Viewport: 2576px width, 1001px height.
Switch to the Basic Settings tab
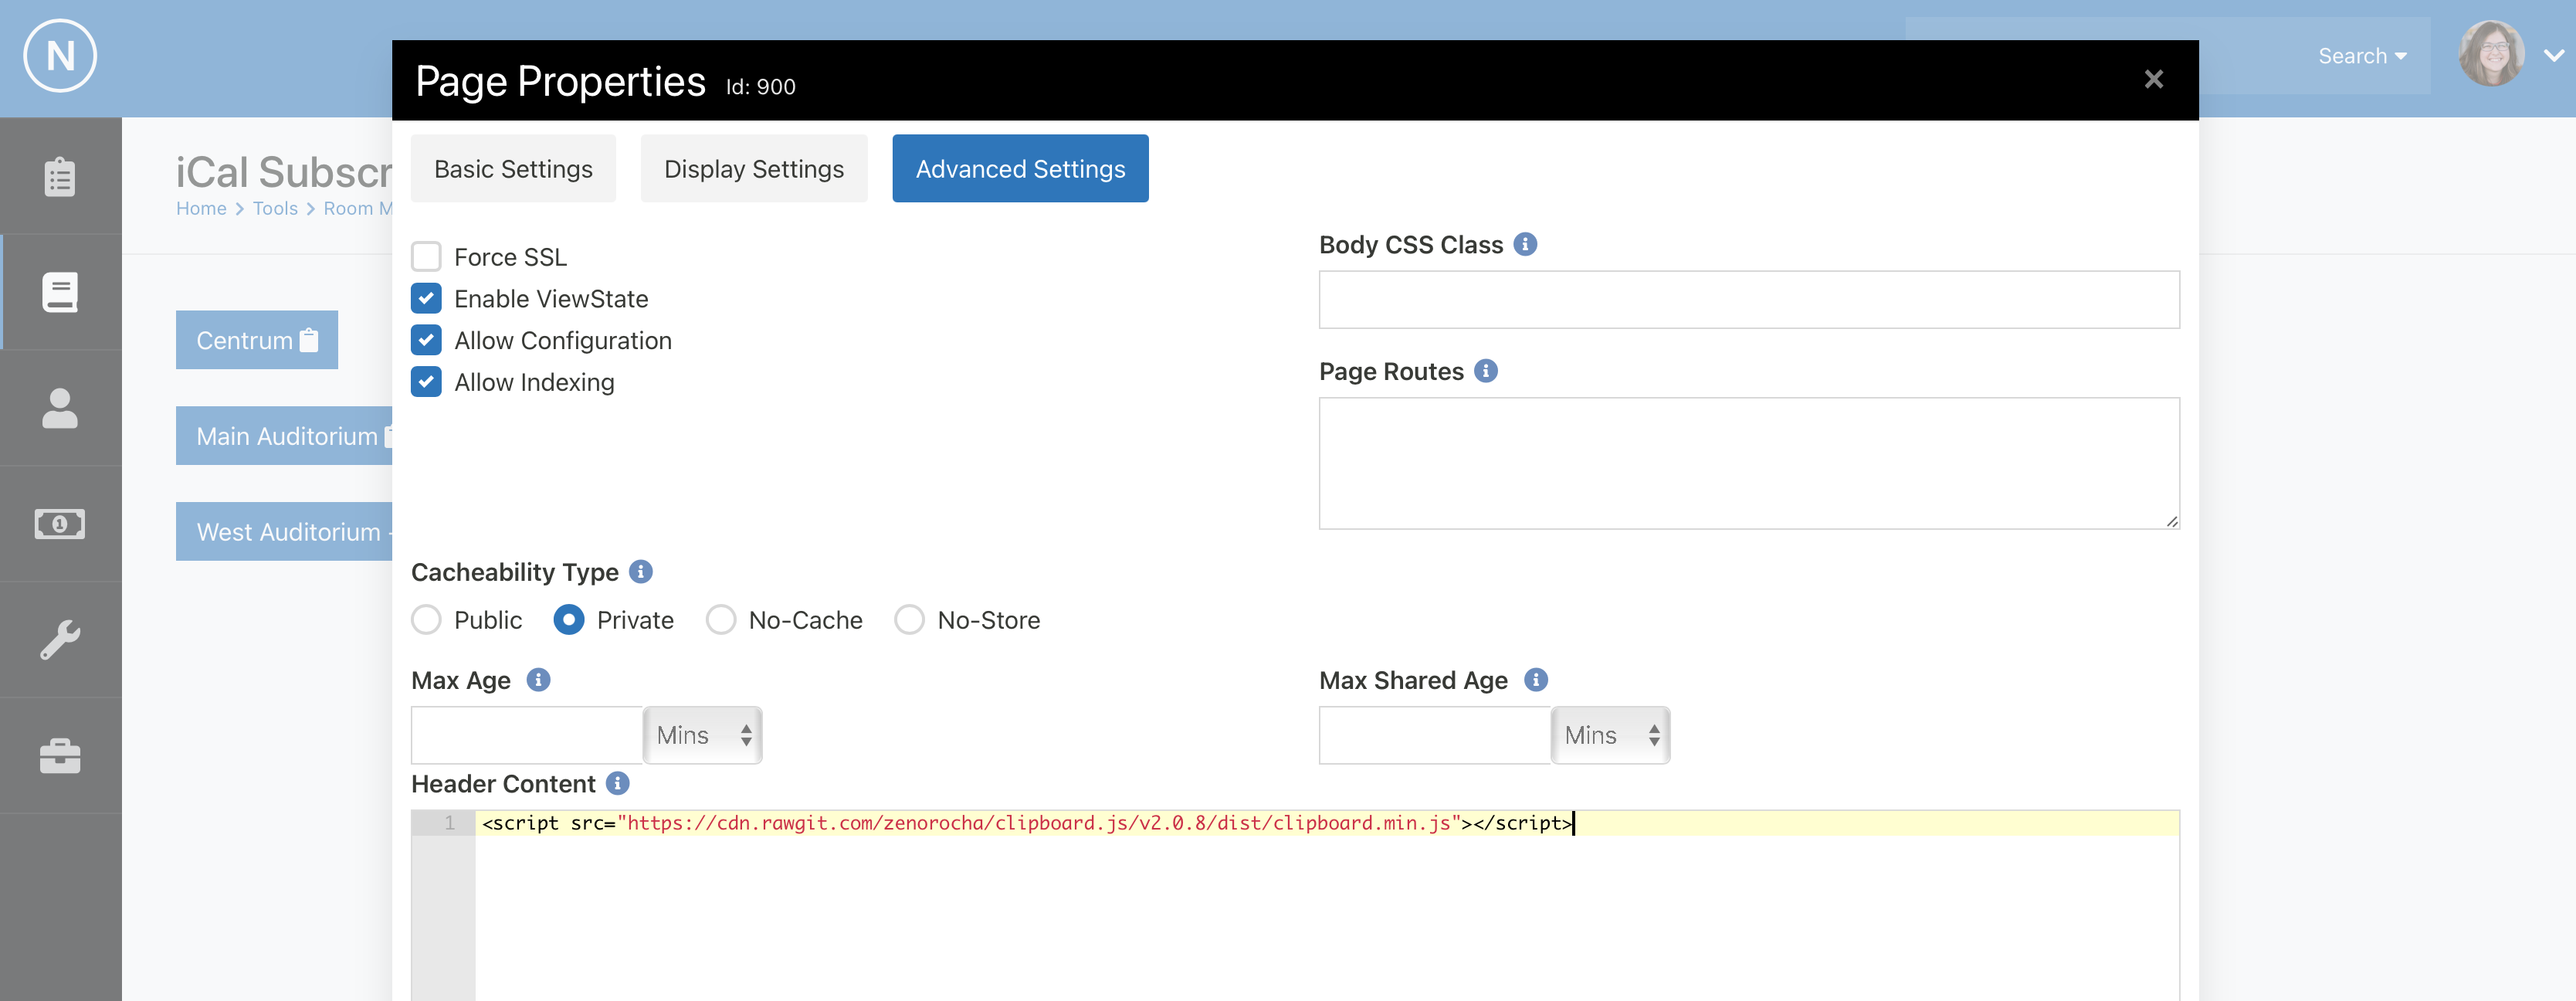513,169
